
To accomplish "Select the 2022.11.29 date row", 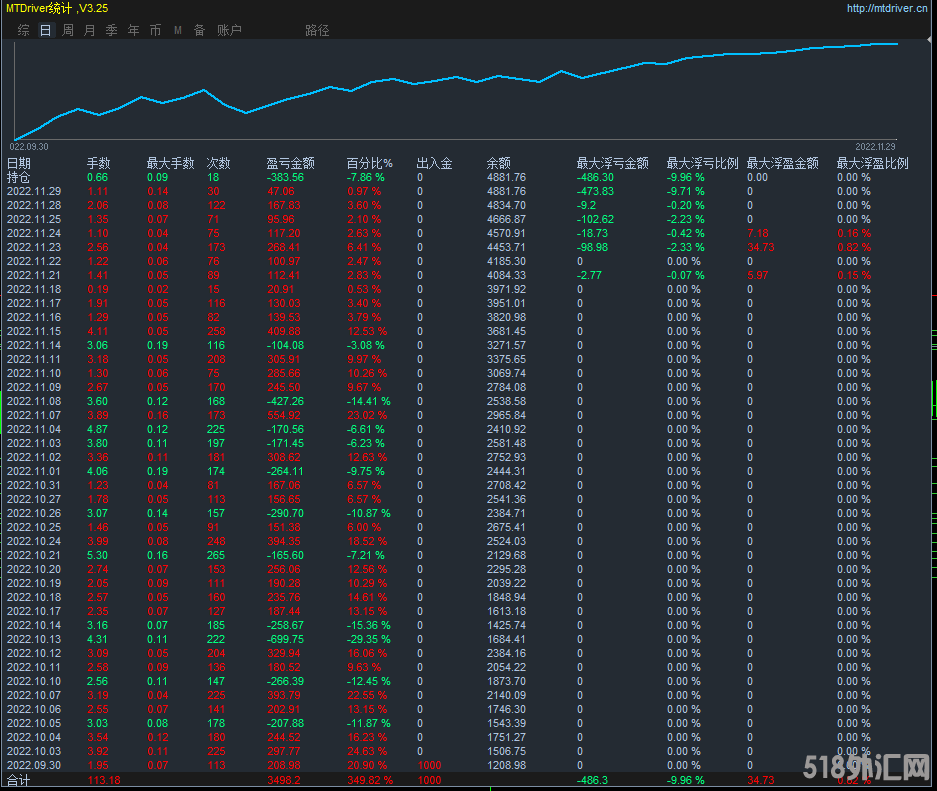I will click(x=34, y=191).
